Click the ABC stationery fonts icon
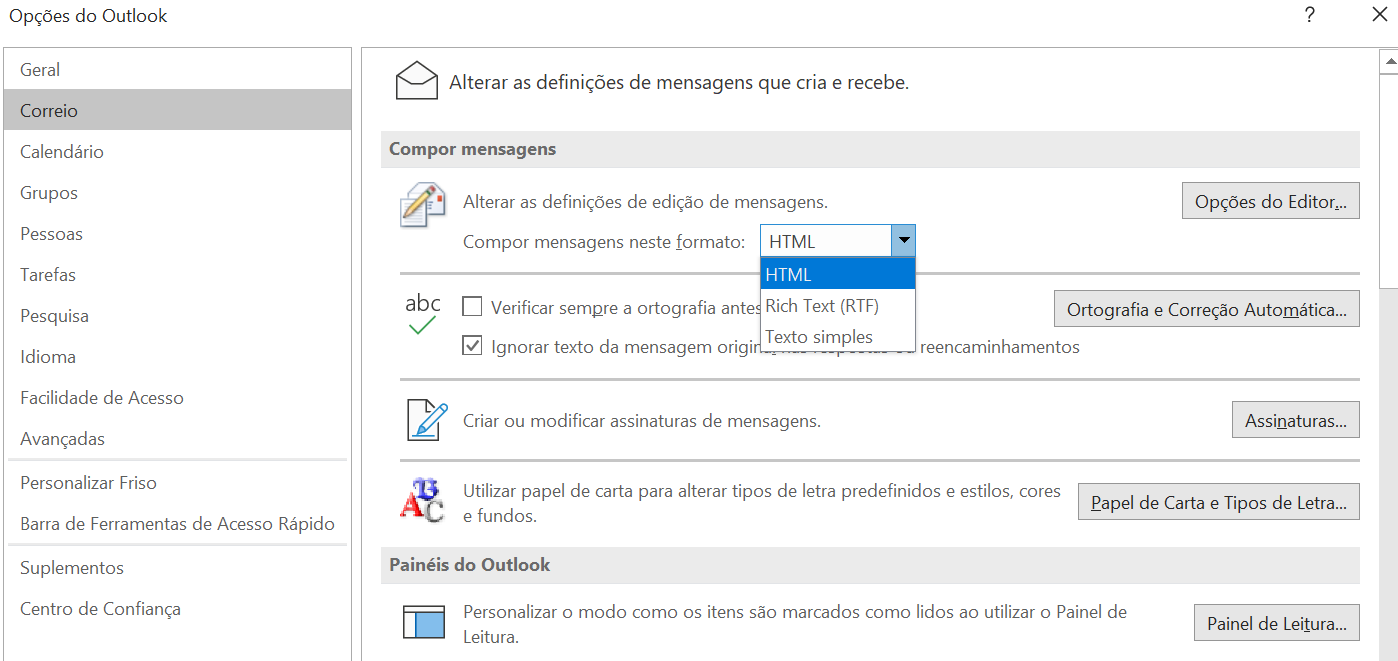 point(421,500)
